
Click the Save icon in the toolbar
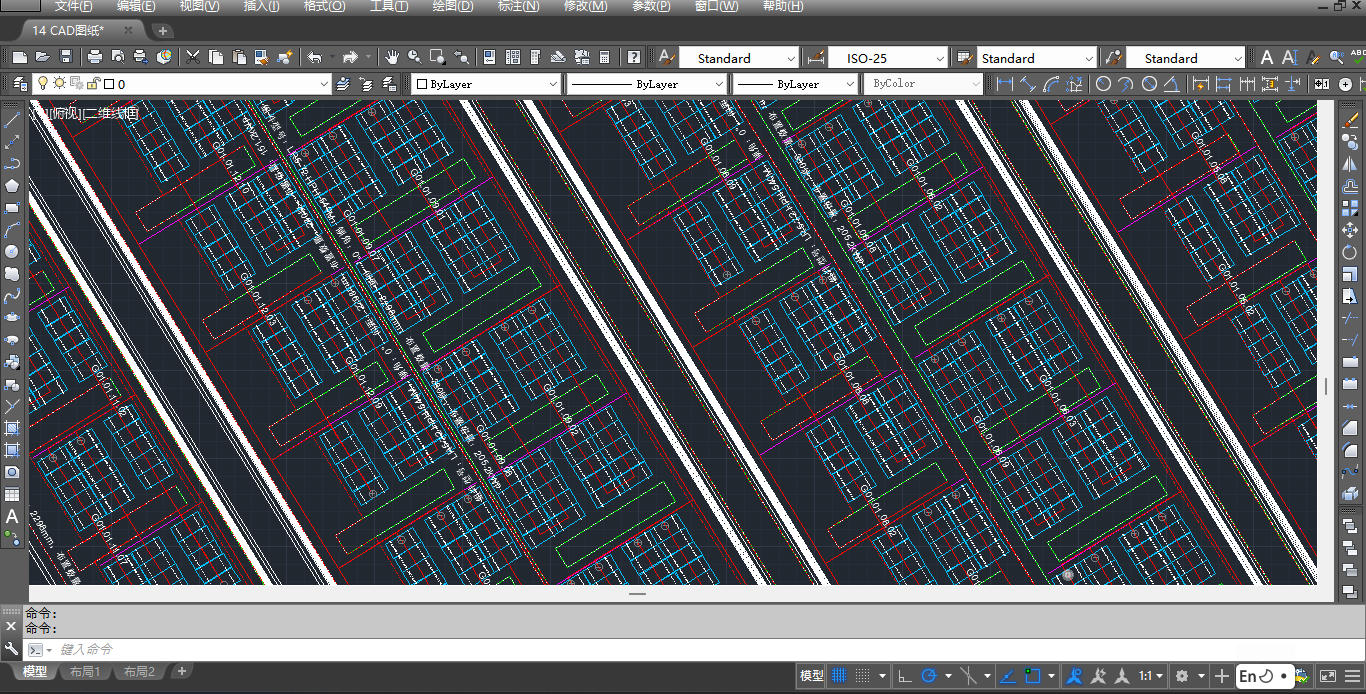click(66, 58)
